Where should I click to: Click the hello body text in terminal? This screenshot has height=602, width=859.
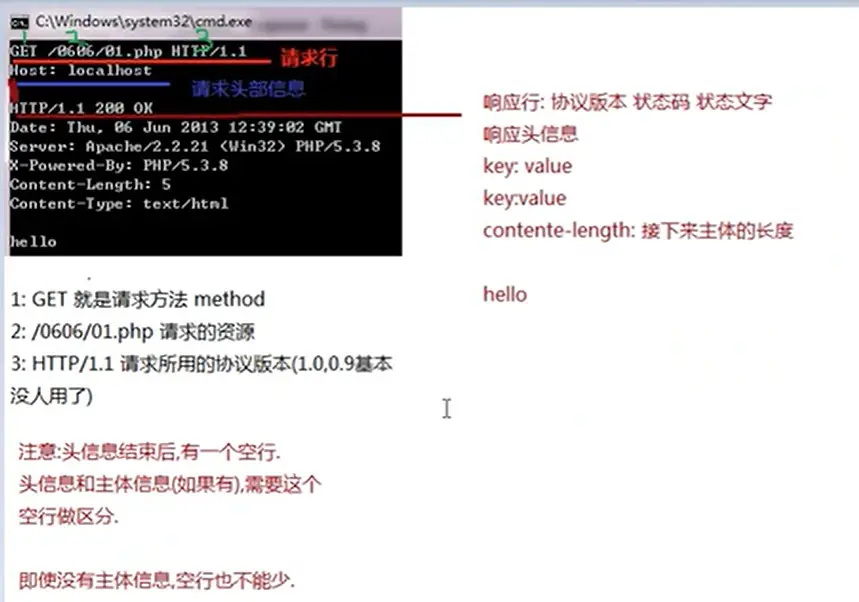tap(33, 241)
